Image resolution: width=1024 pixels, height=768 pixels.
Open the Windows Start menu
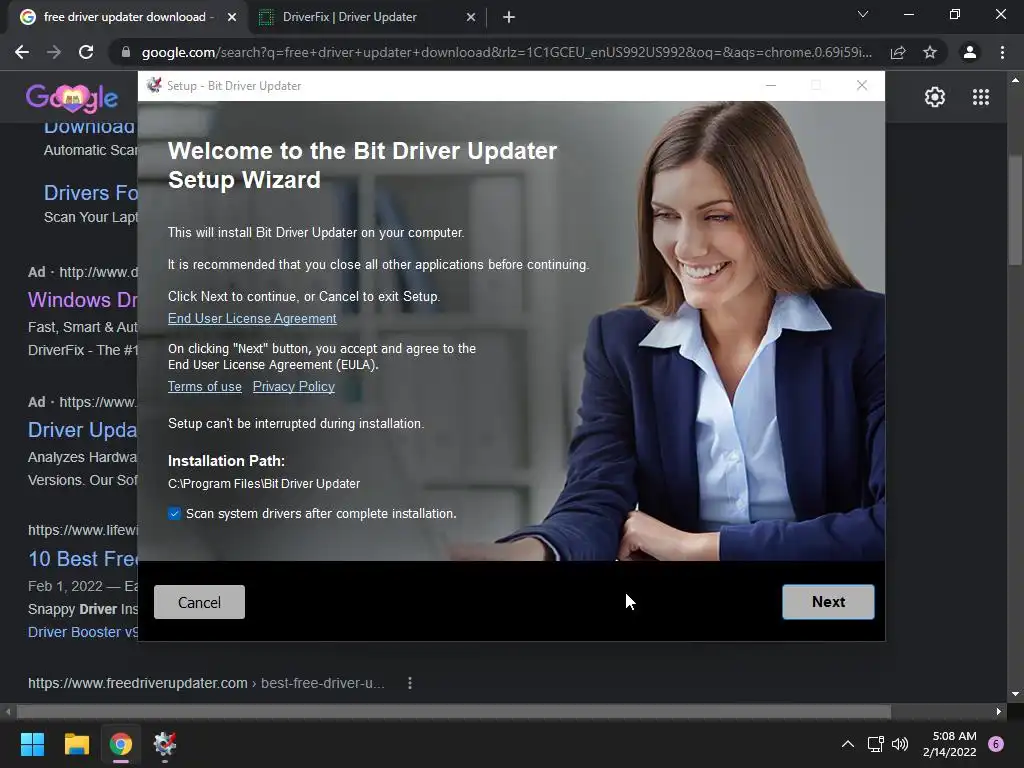(x=32, y=744)
